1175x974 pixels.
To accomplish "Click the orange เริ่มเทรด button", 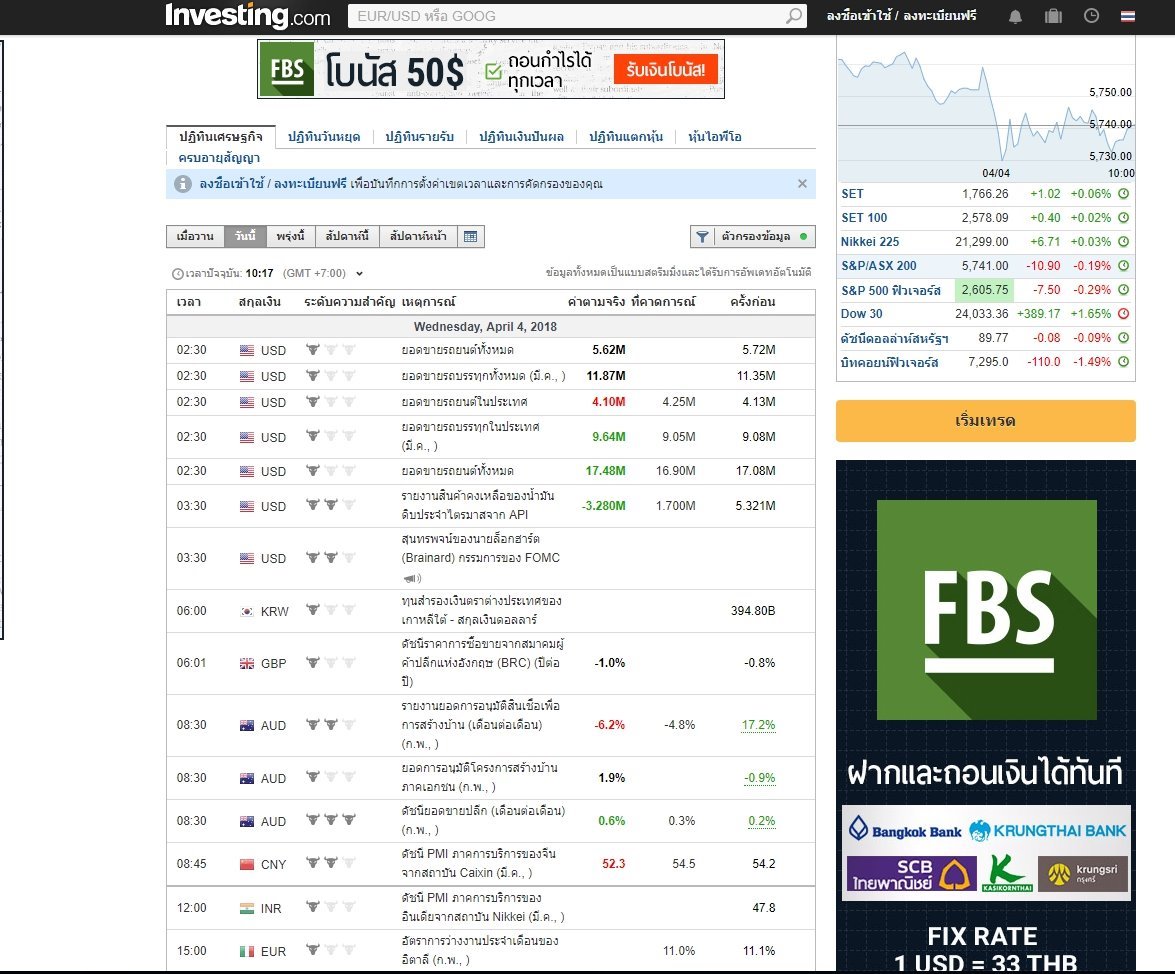I will (x=985, y=421).
